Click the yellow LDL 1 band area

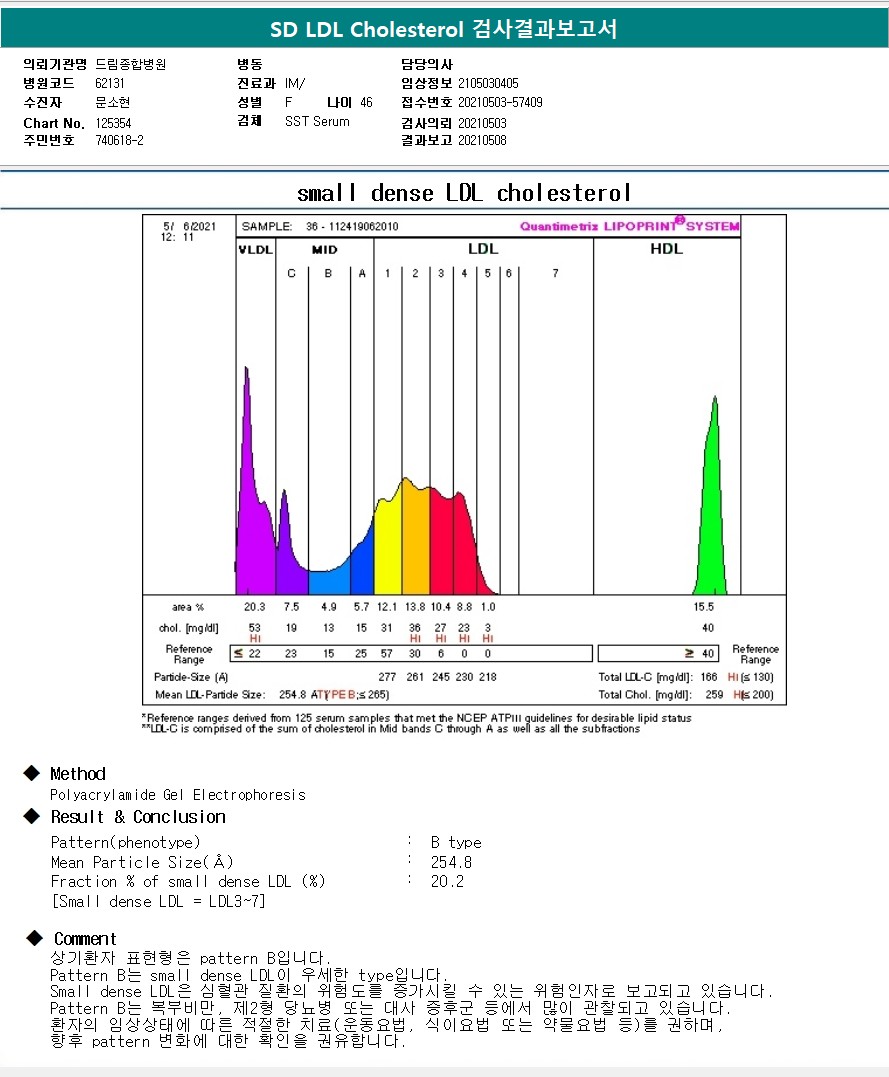pyautogui.click(x=388, y=549)
